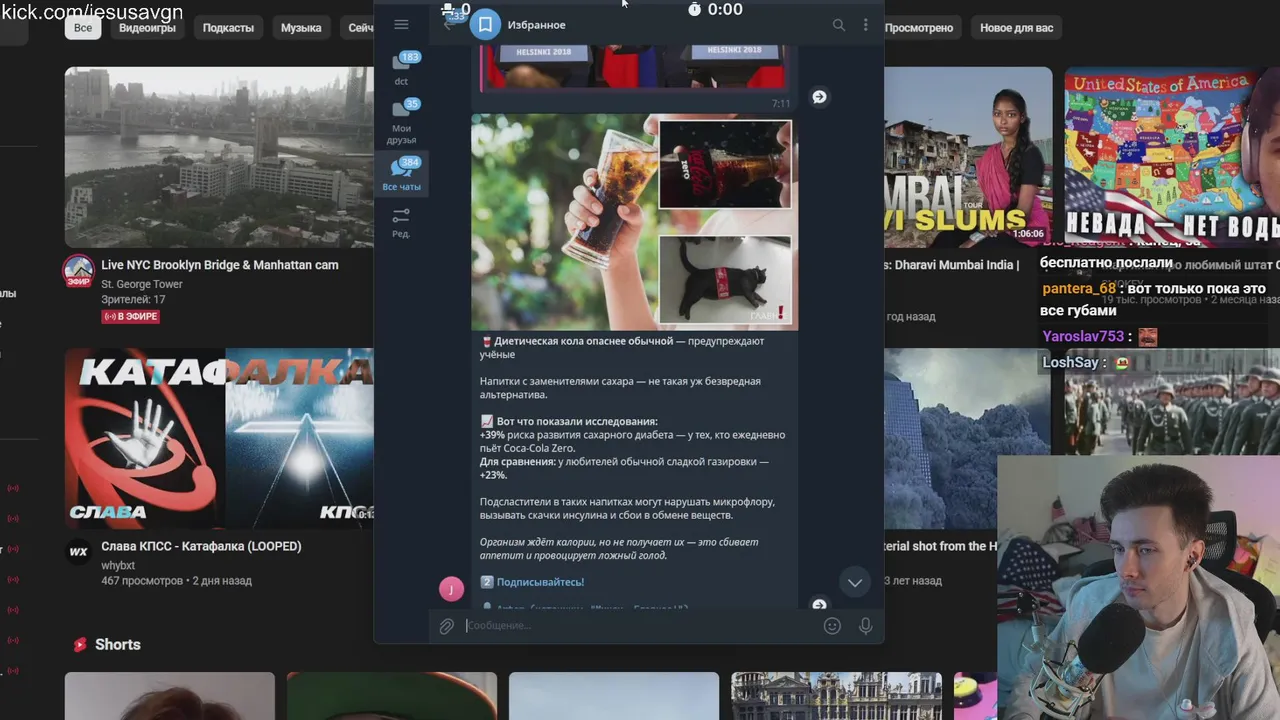Screen dimensions: 1280x720
Task: Click the pantera_68 chat username
Action: (1079, 288)
